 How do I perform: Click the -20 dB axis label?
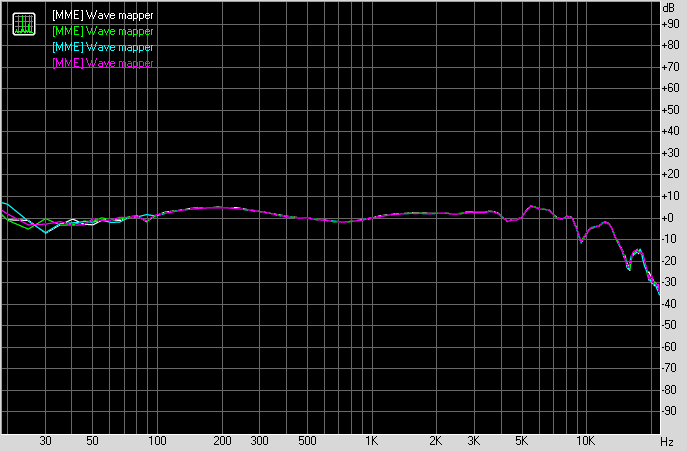671,261
